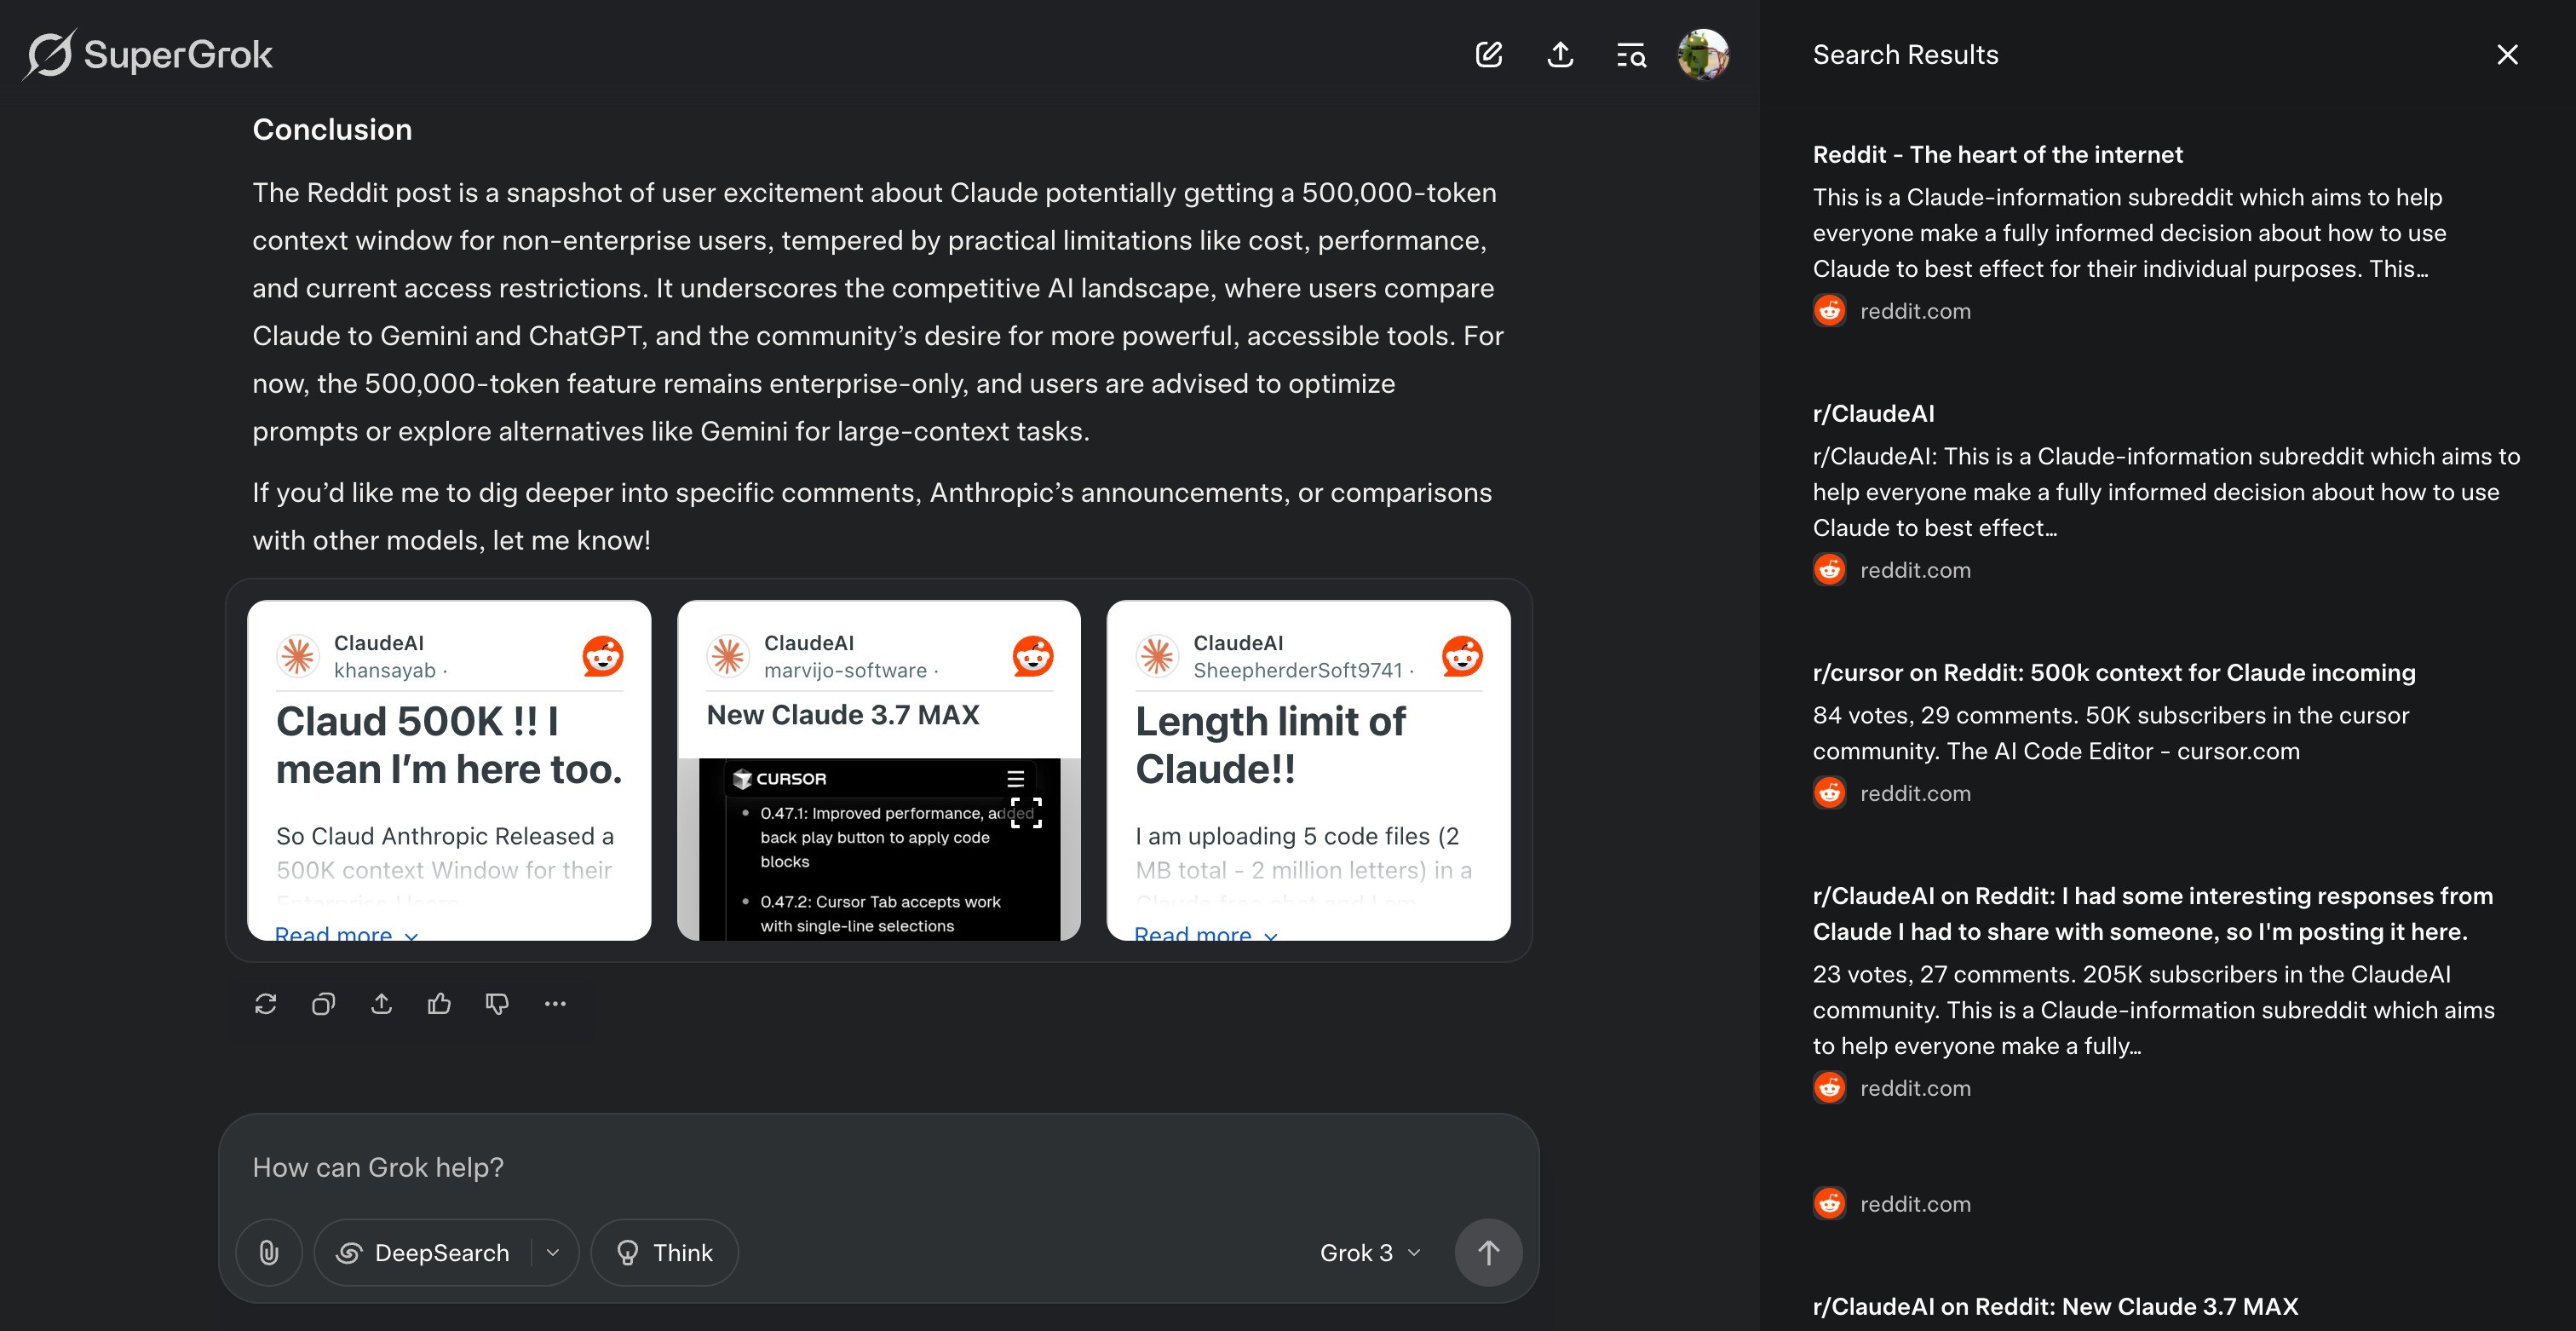The height and width of the screenshot is (1331, 2576).
Task: Share the response using the icon below the answer
Action: [381, 1004]
